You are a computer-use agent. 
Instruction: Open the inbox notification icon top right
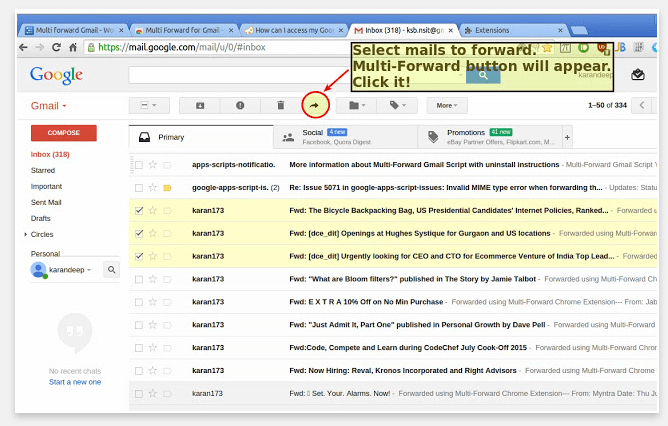638,75
